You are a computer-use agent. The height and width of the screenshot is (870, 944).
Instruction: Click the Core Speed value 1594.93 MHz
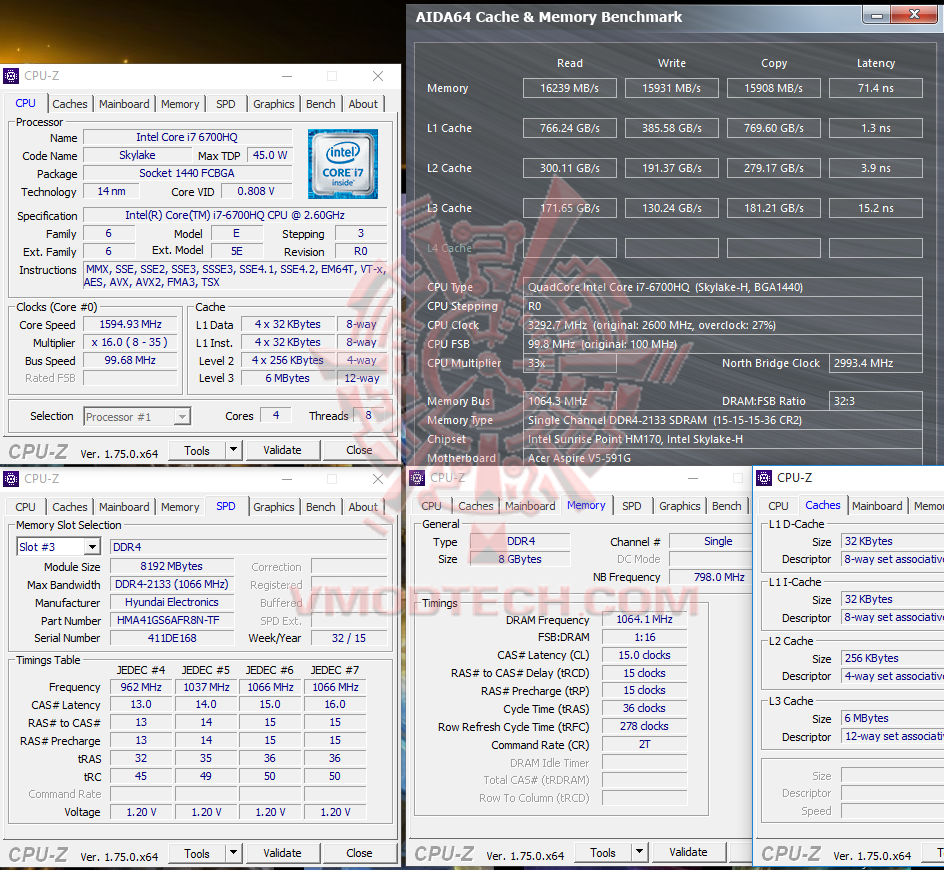tap(131, 324)
